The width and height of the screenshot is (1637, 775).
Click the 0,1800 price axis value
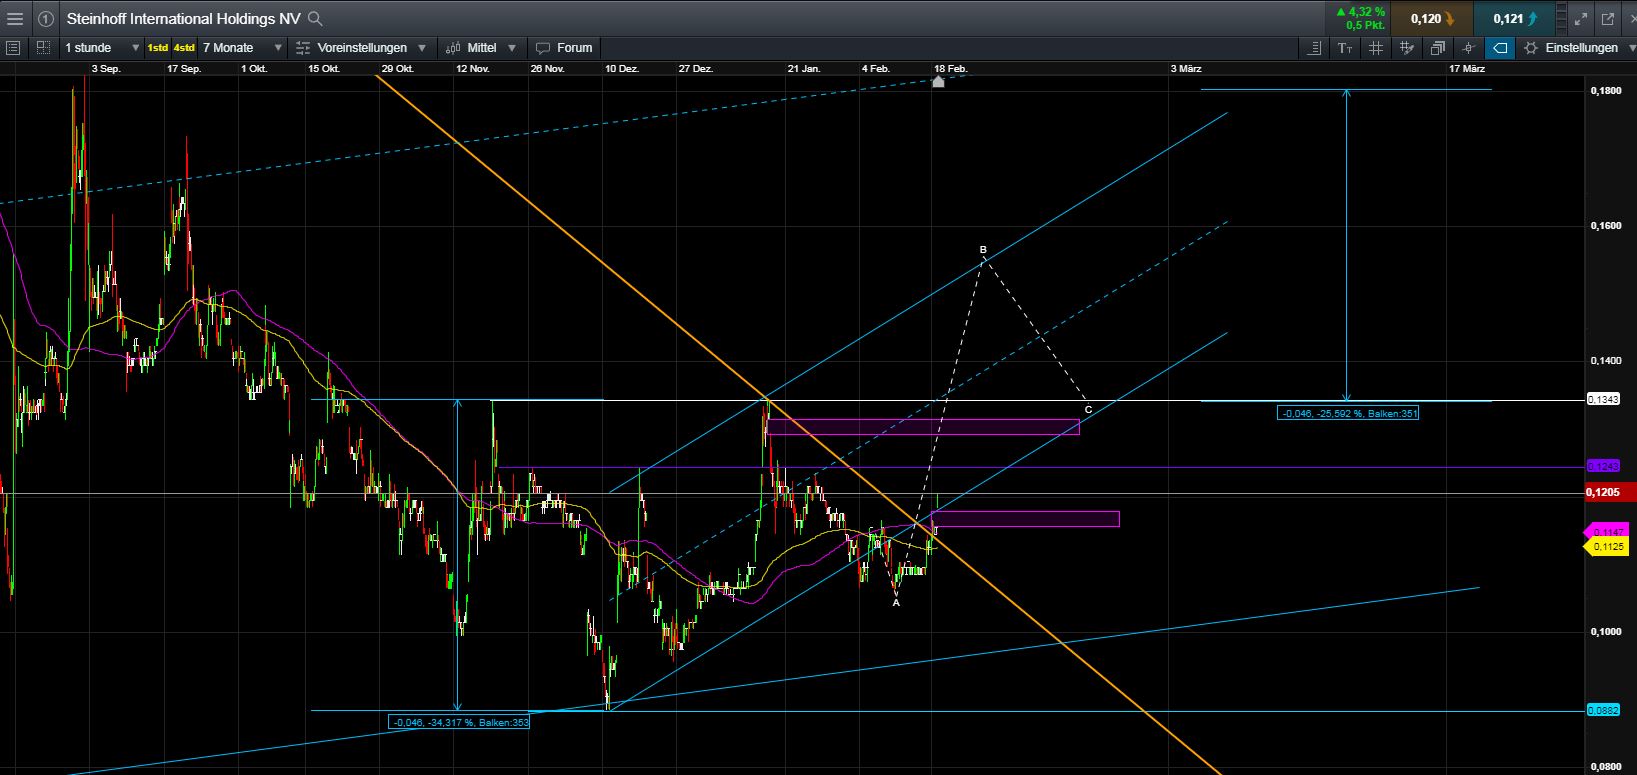point(1605,91)
